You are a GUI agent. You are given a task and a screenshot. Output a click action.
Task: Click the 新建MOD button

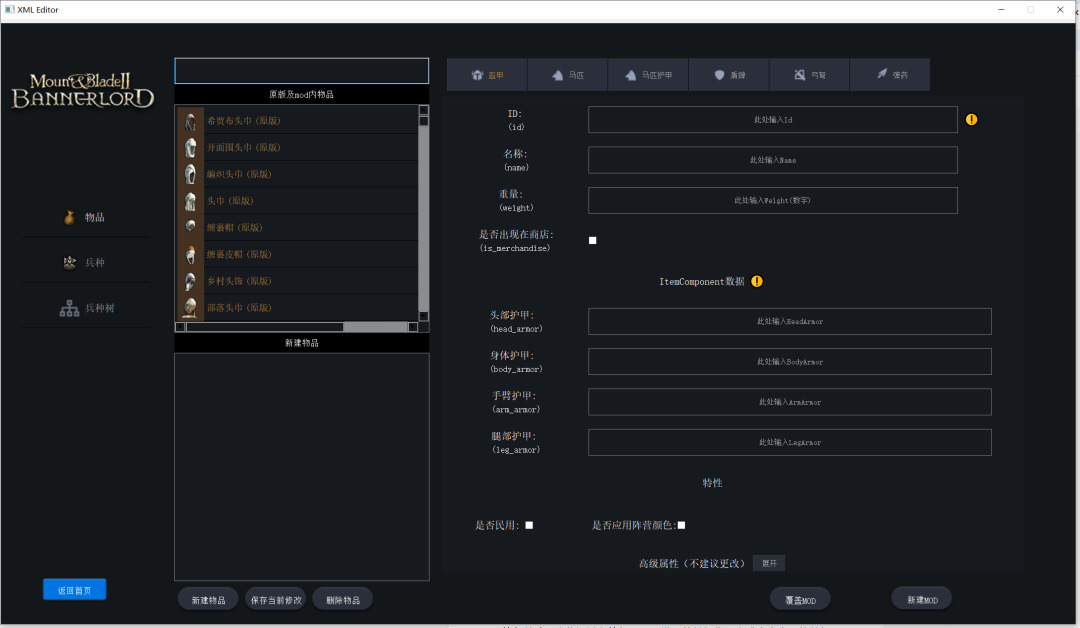[x=921, y=599]
